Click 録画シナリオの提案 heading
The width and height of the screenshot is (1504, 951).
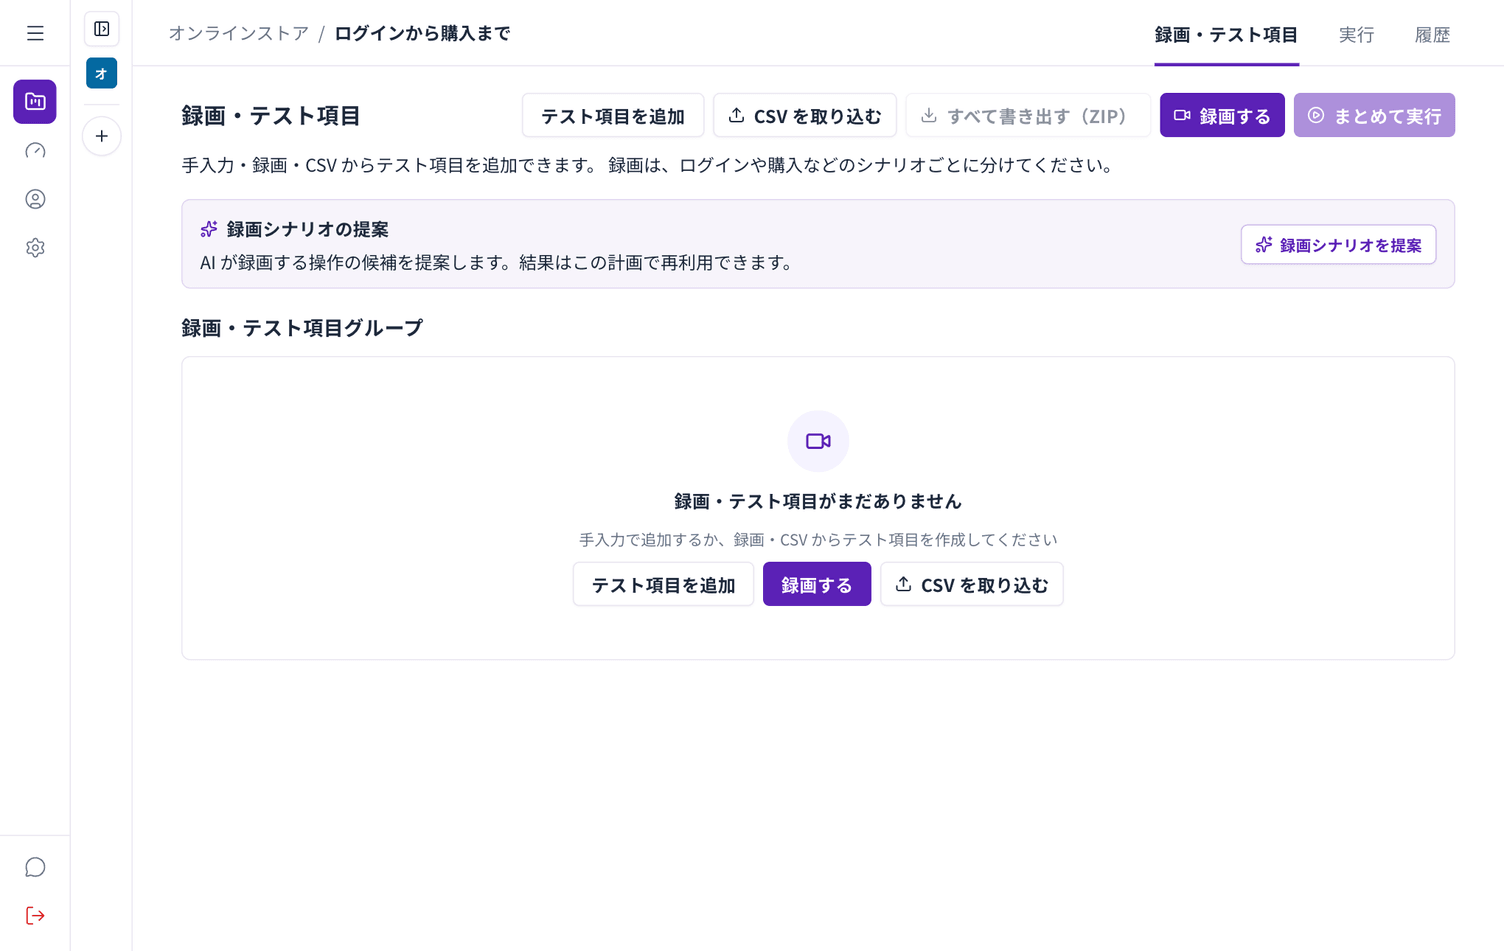tap(307, 229)
